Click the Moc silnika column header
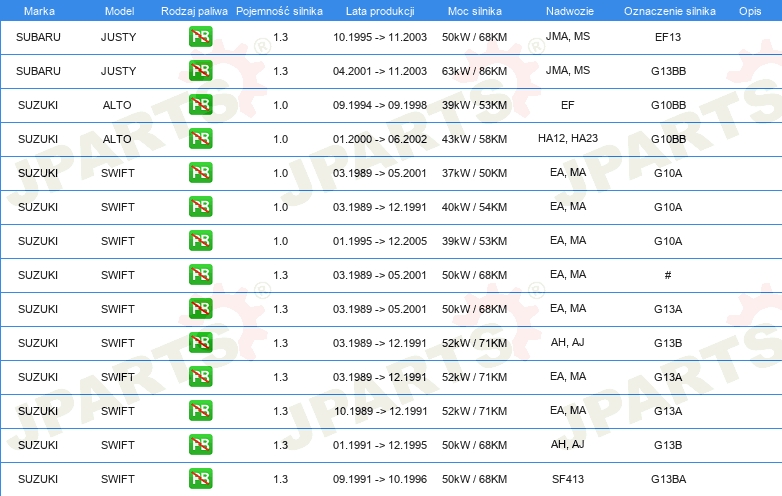 pos(475,10)
